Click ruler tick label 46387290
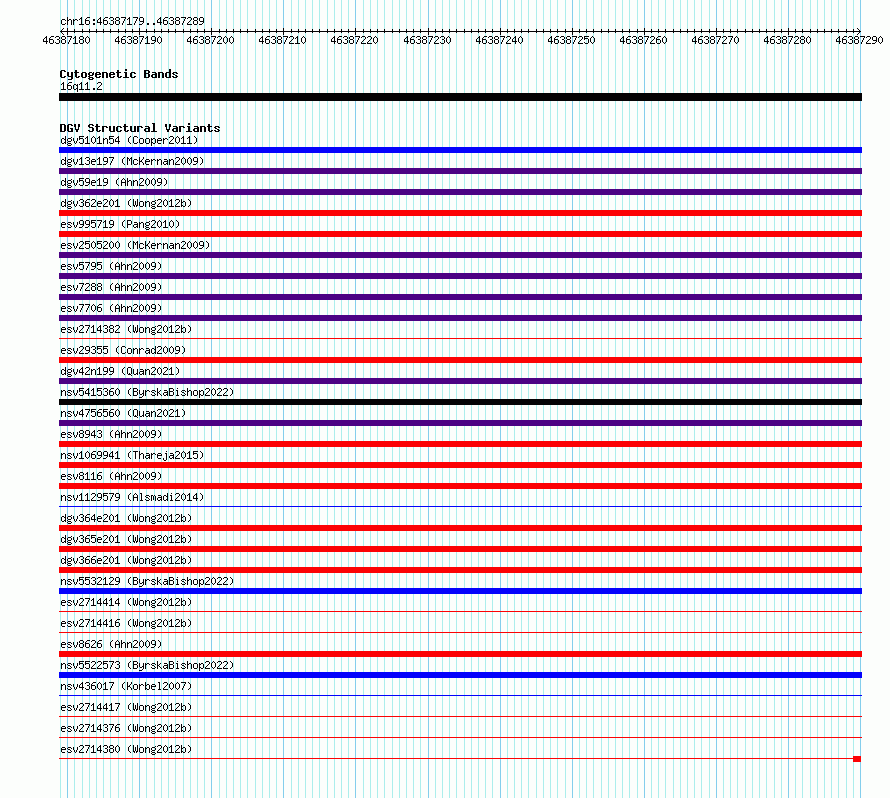The image size is (890, 798). (860, 40)
